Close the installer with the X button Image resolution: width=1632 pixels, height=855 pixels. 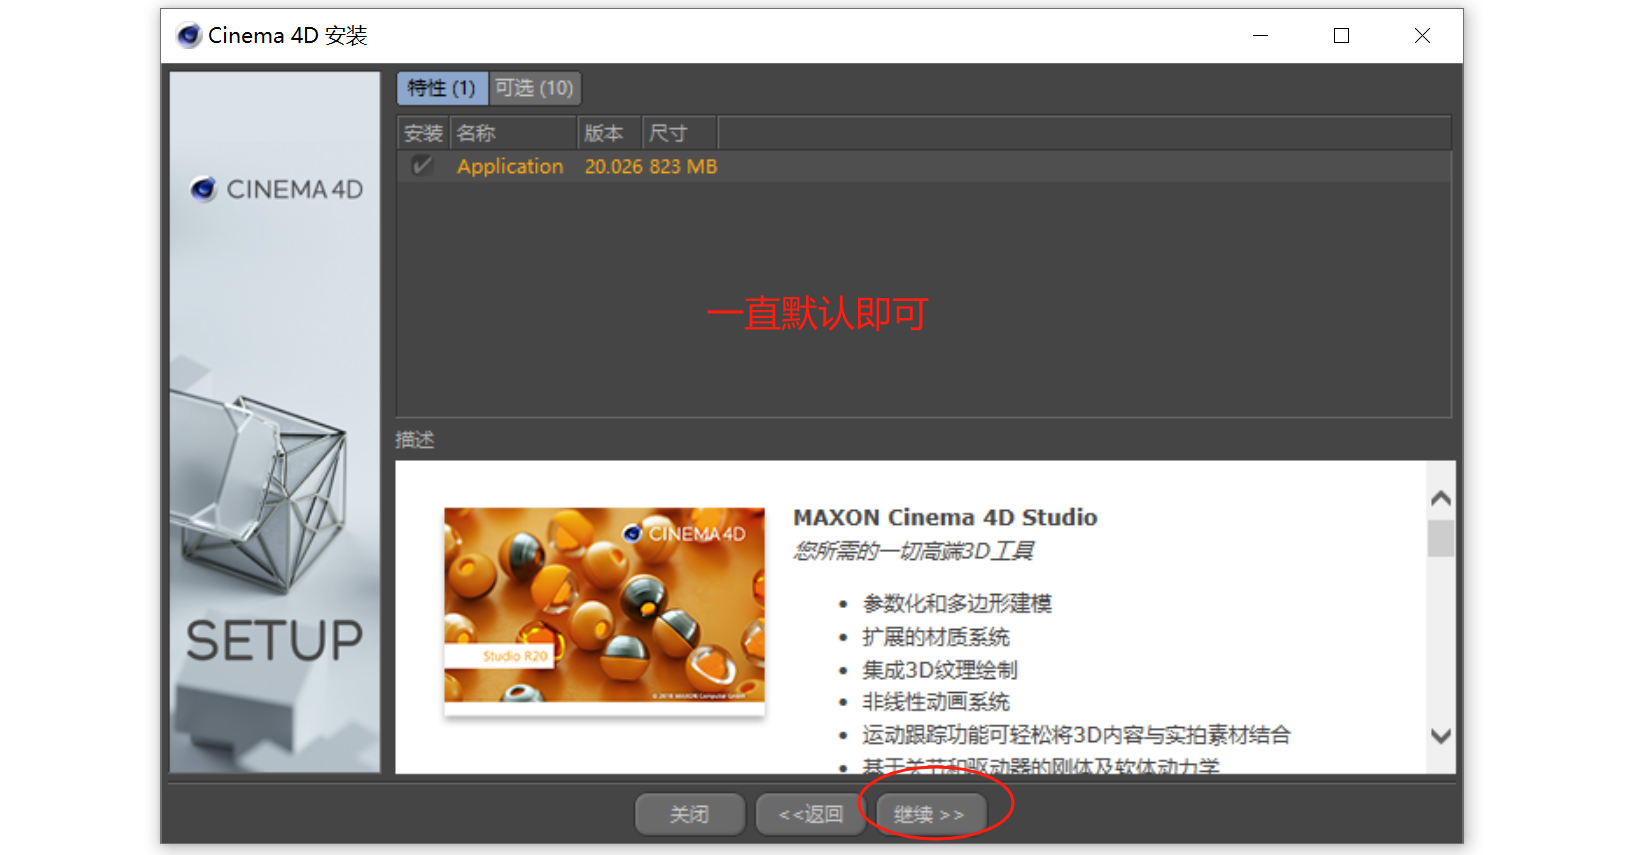(1422, 36)
